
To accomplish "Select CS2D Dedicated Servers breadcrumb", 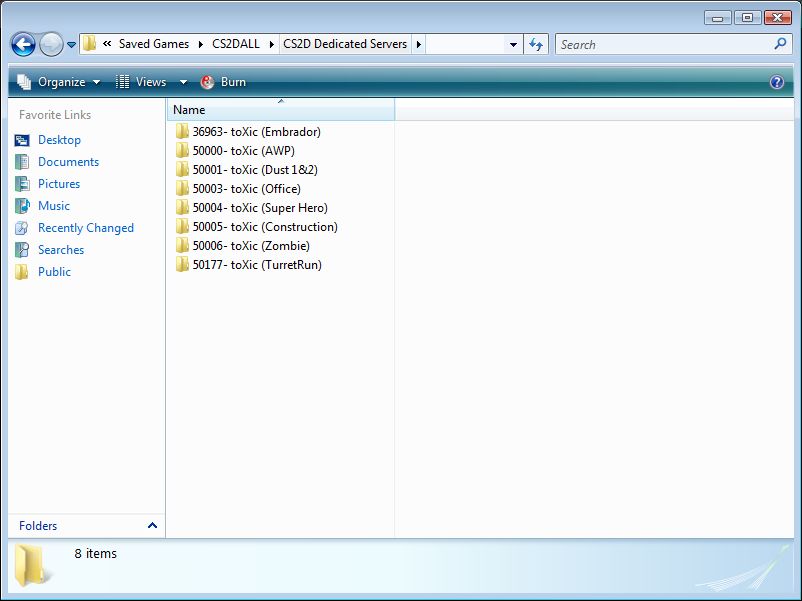I will (345, 44).
